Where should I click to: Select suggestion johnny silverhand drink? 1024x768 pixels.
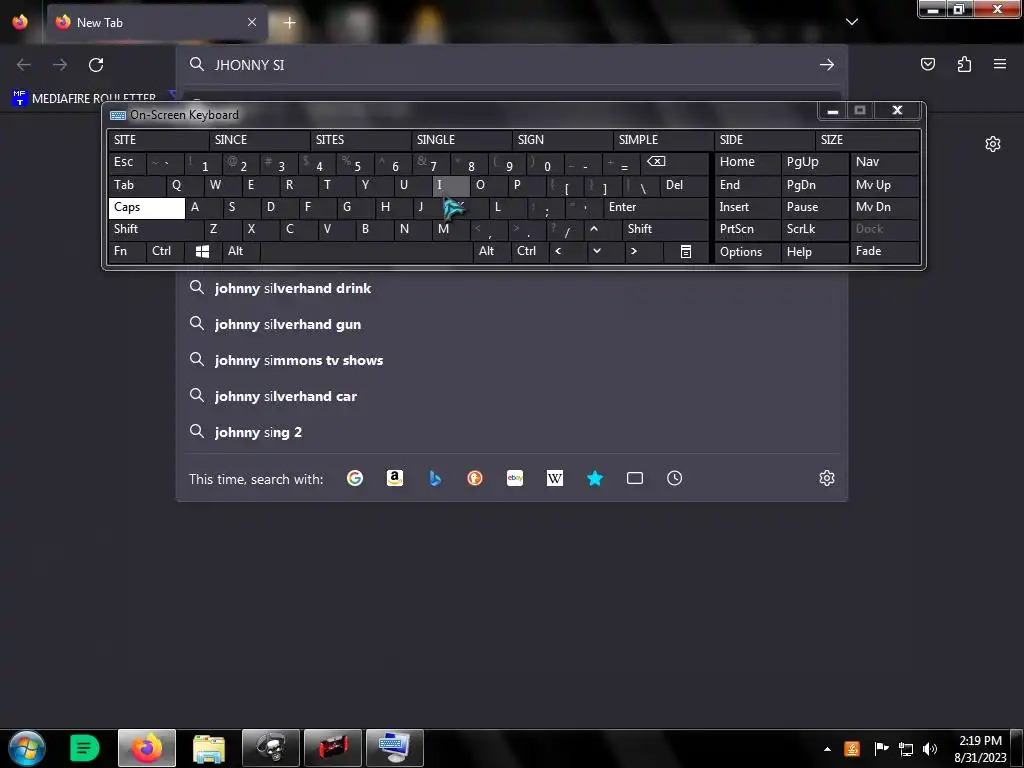tap(512, 288)
